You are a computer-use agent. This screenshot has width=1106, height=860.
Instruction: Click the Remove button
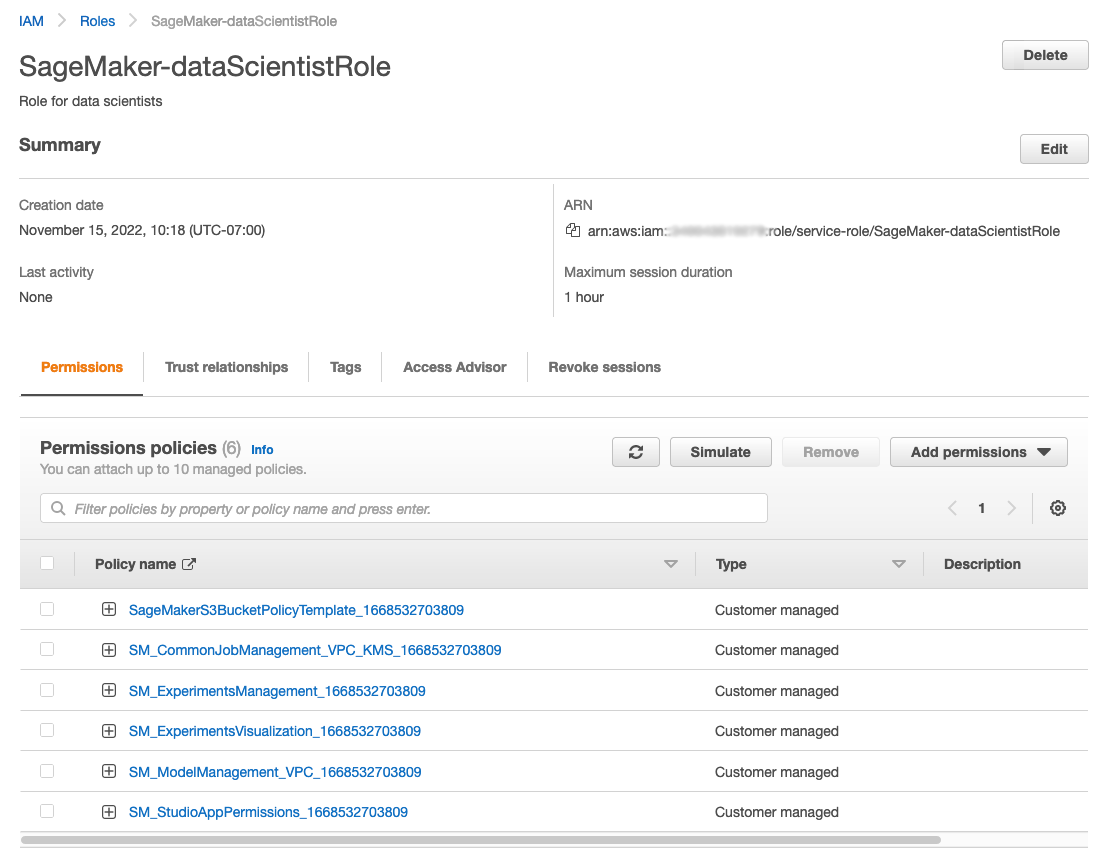coord(831,452)
